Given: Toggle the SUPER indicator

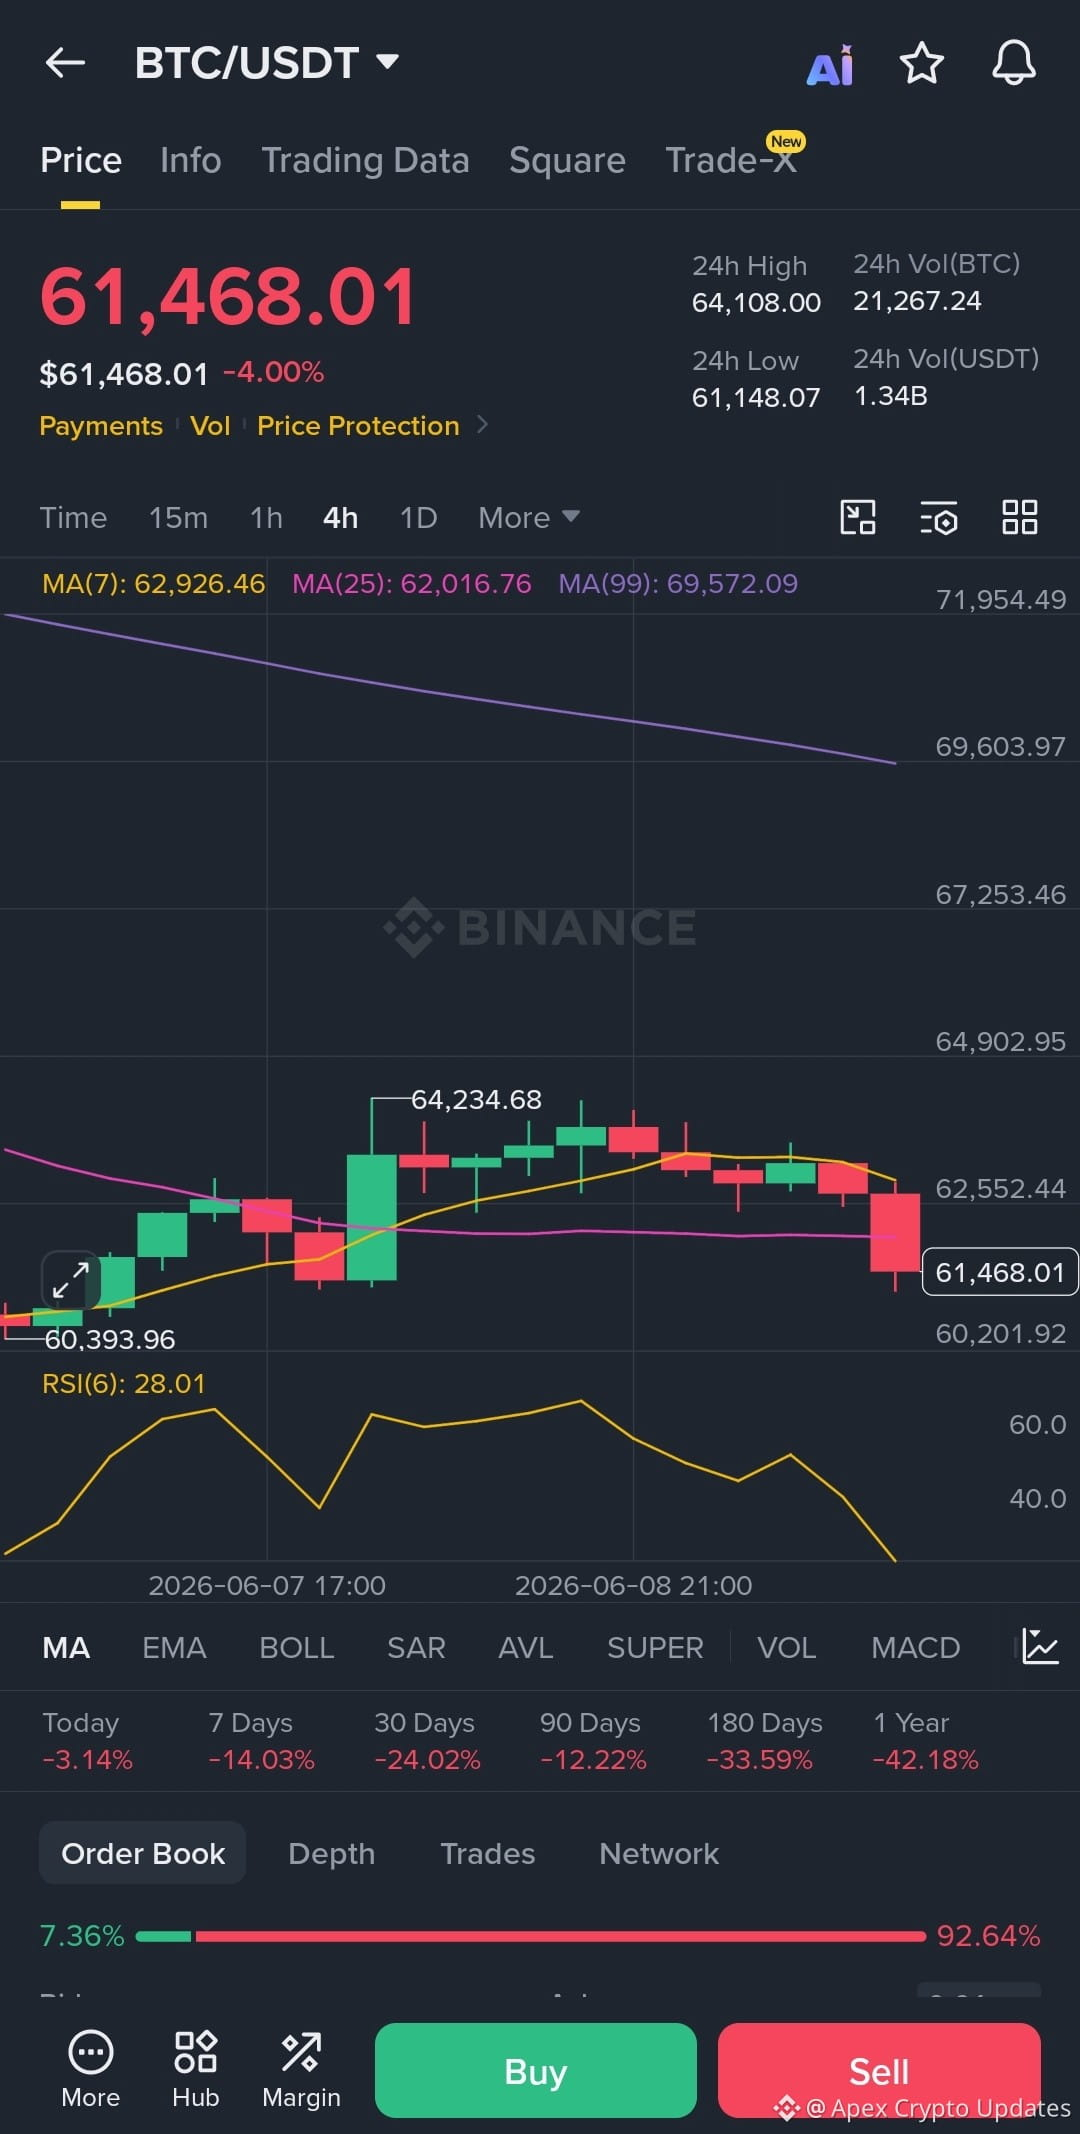Looking at the screenshot, I should (655, 1647).
